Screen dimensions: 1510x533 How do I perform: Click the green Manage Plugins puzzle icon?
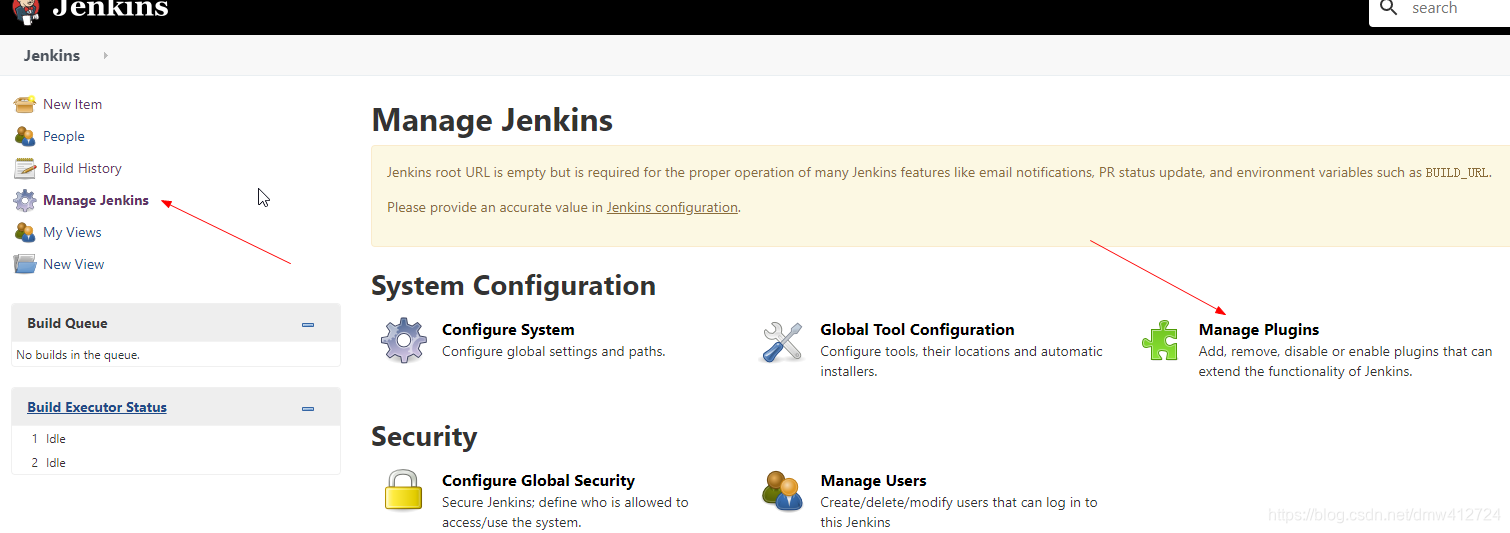point(1160,341)
